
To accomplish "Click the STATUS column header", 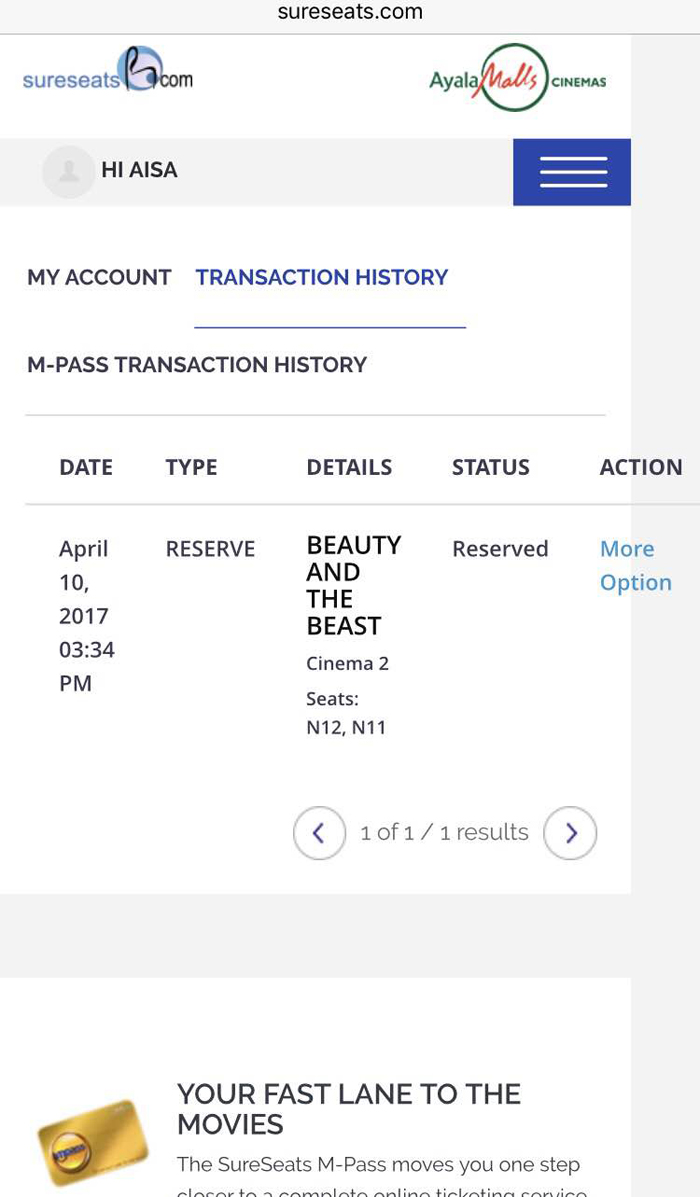I will [490, 467].
